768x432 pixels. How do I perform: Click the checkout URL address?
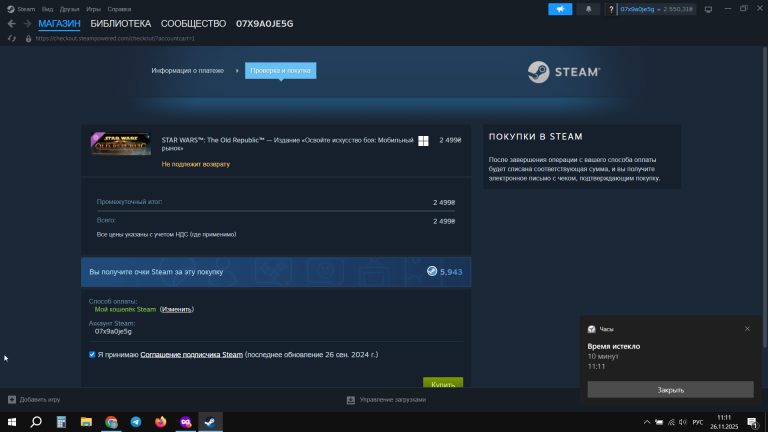click(115, 38)
